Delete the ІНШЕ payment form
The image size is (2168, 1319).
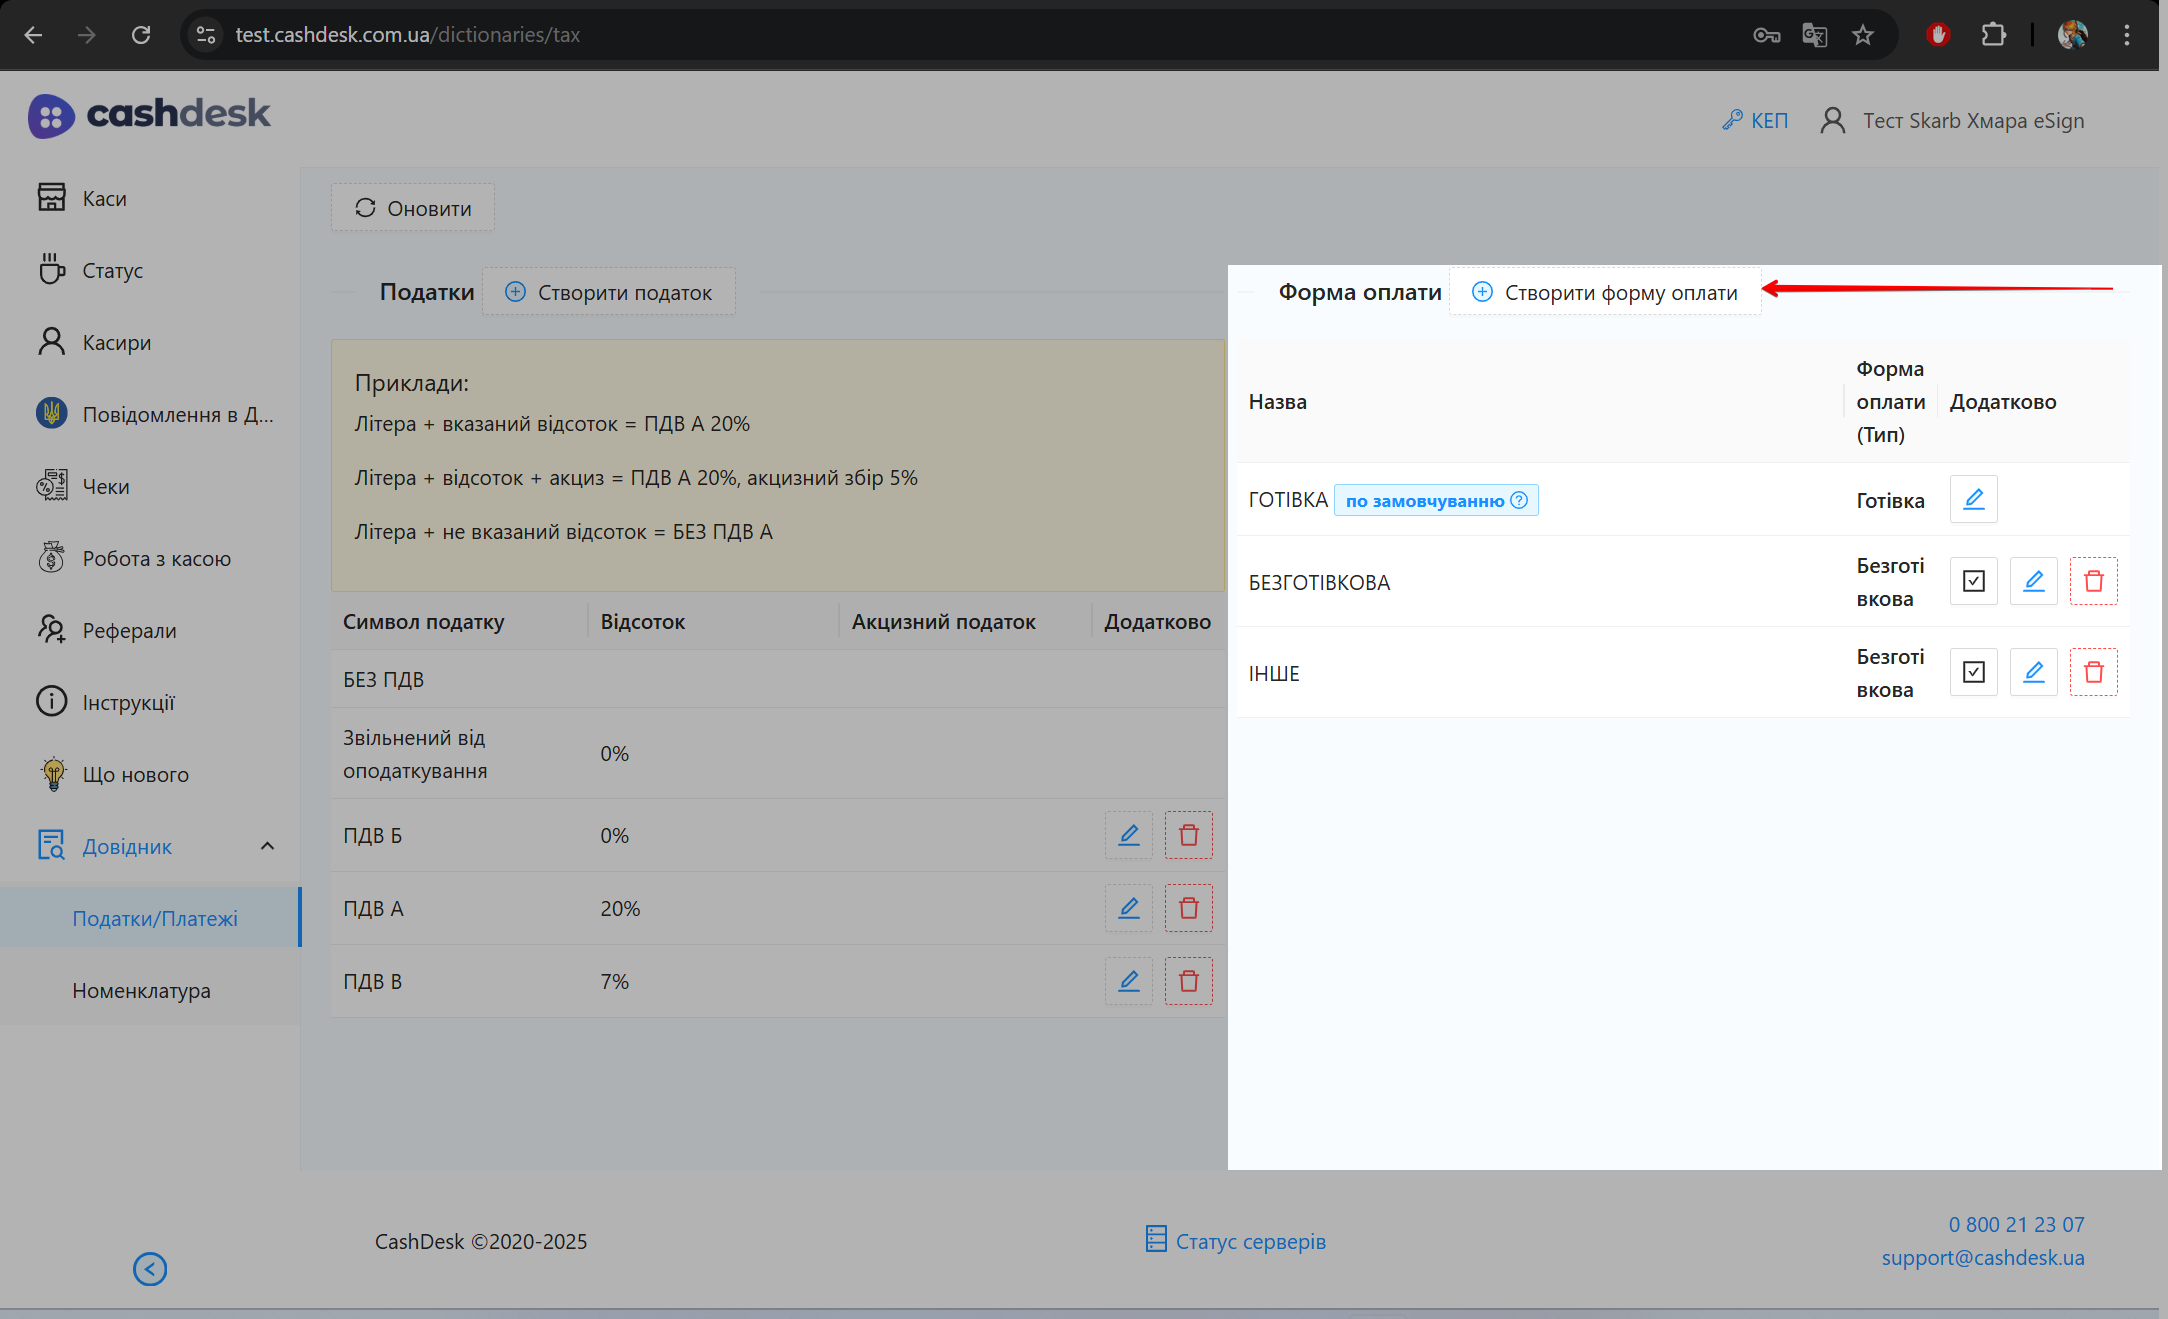point(2093,672)
